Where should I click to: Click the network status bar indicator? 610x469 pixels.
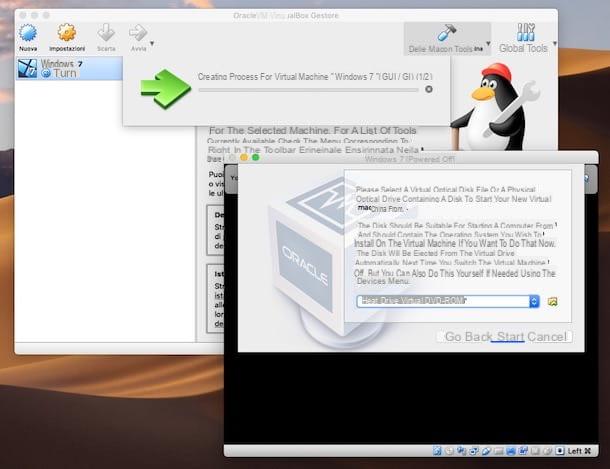pos(473,451)
